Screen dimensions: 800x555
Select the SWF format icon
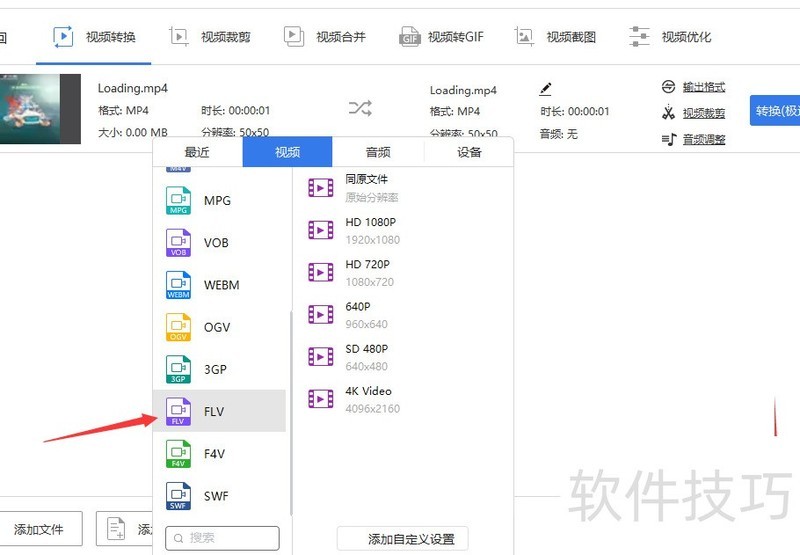coord(178,496)
